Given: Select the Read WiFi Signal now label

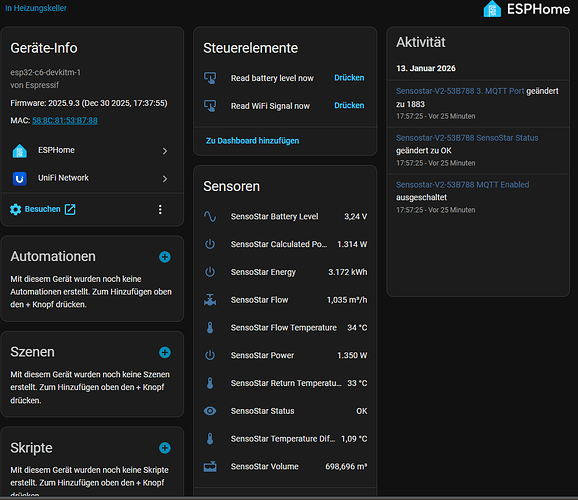Looking at the screenshot, I should pyautogui.click(x=270, y=106).
